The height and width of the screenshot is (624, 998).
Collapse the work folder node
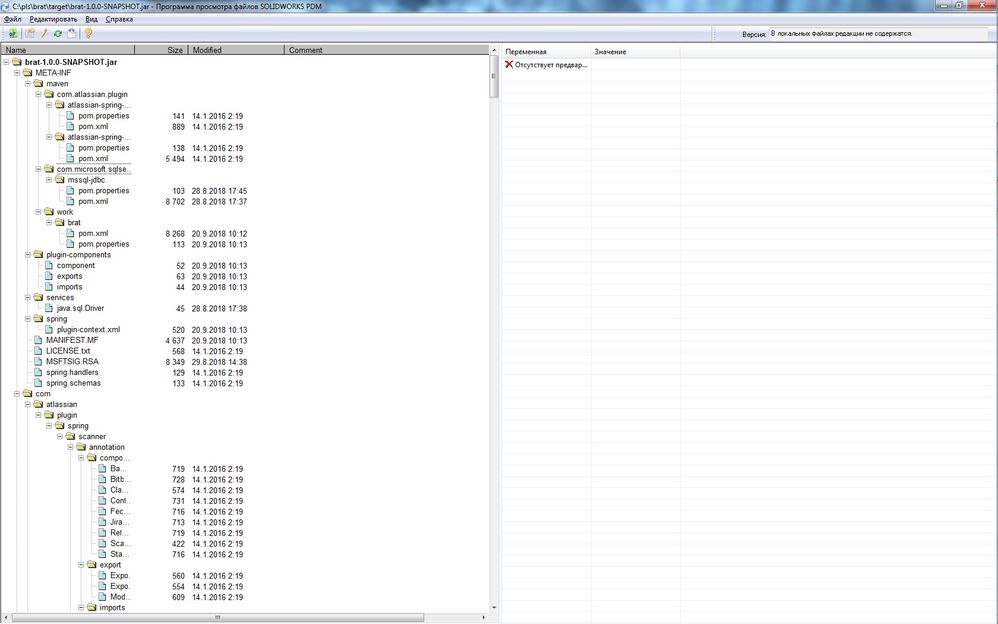click(x=38, y=211)
